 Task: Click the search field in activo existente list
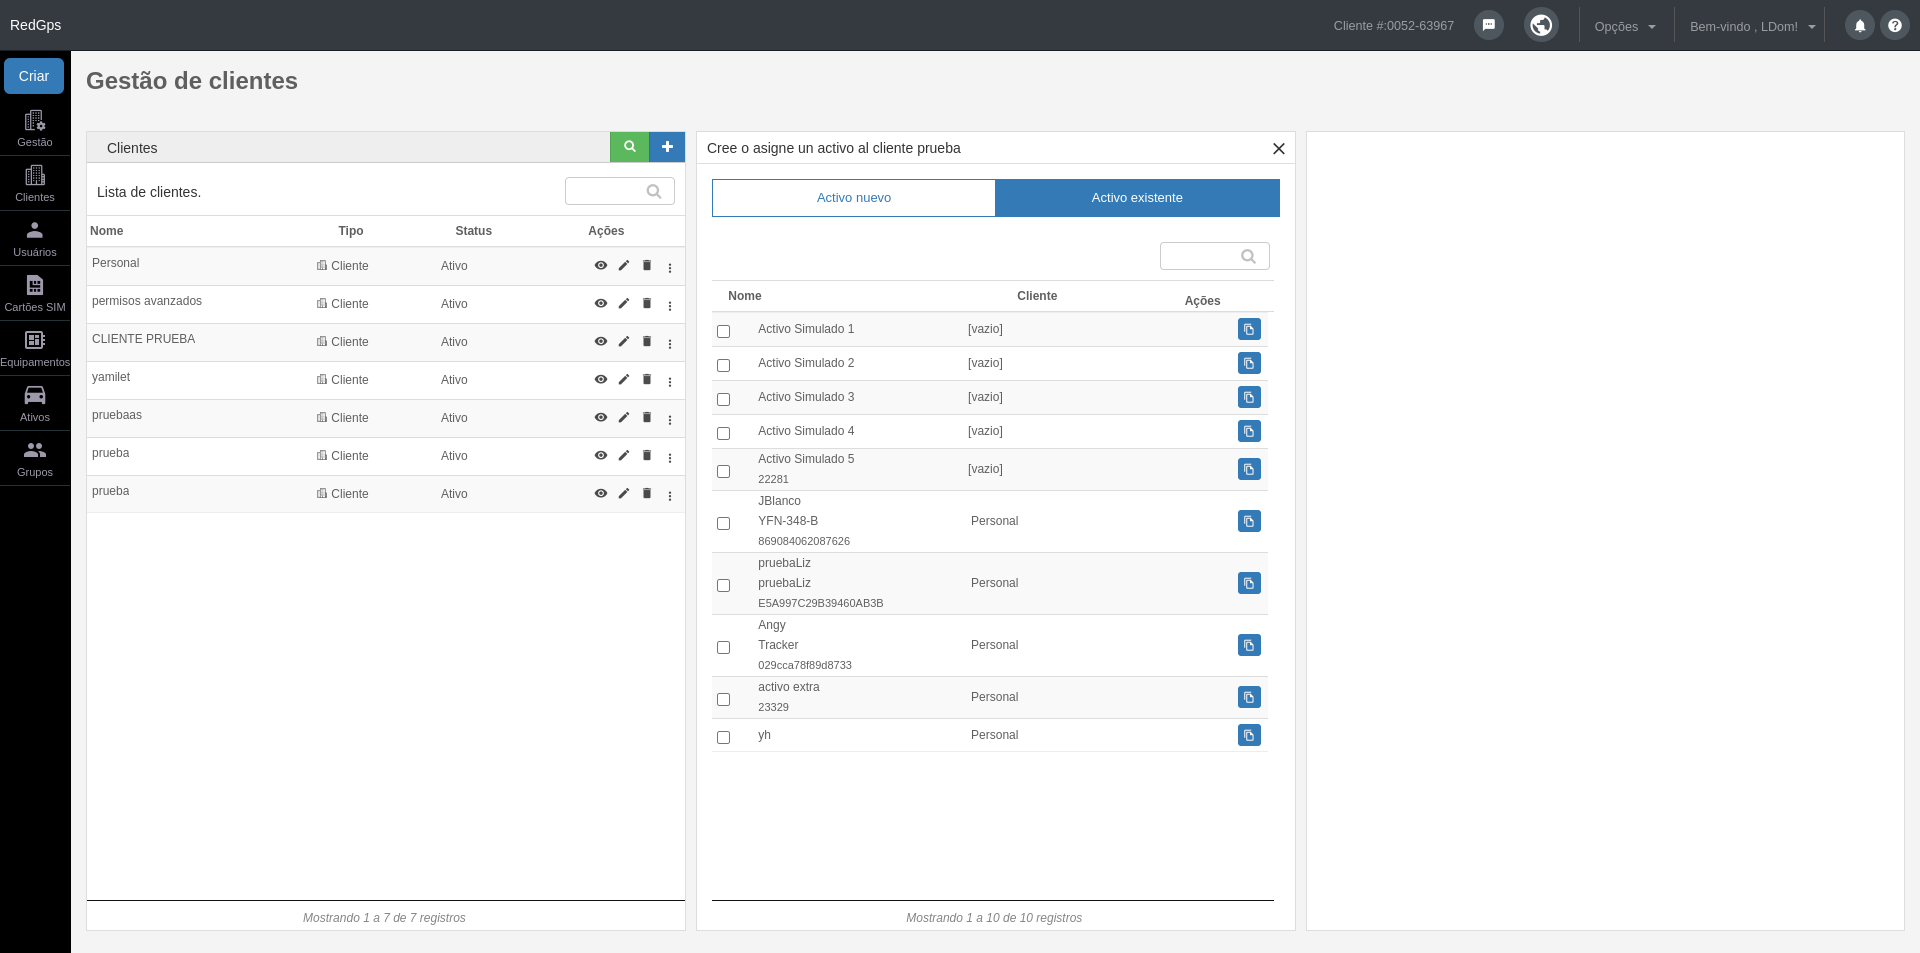pyautogui.click(x=1215, y=256)
